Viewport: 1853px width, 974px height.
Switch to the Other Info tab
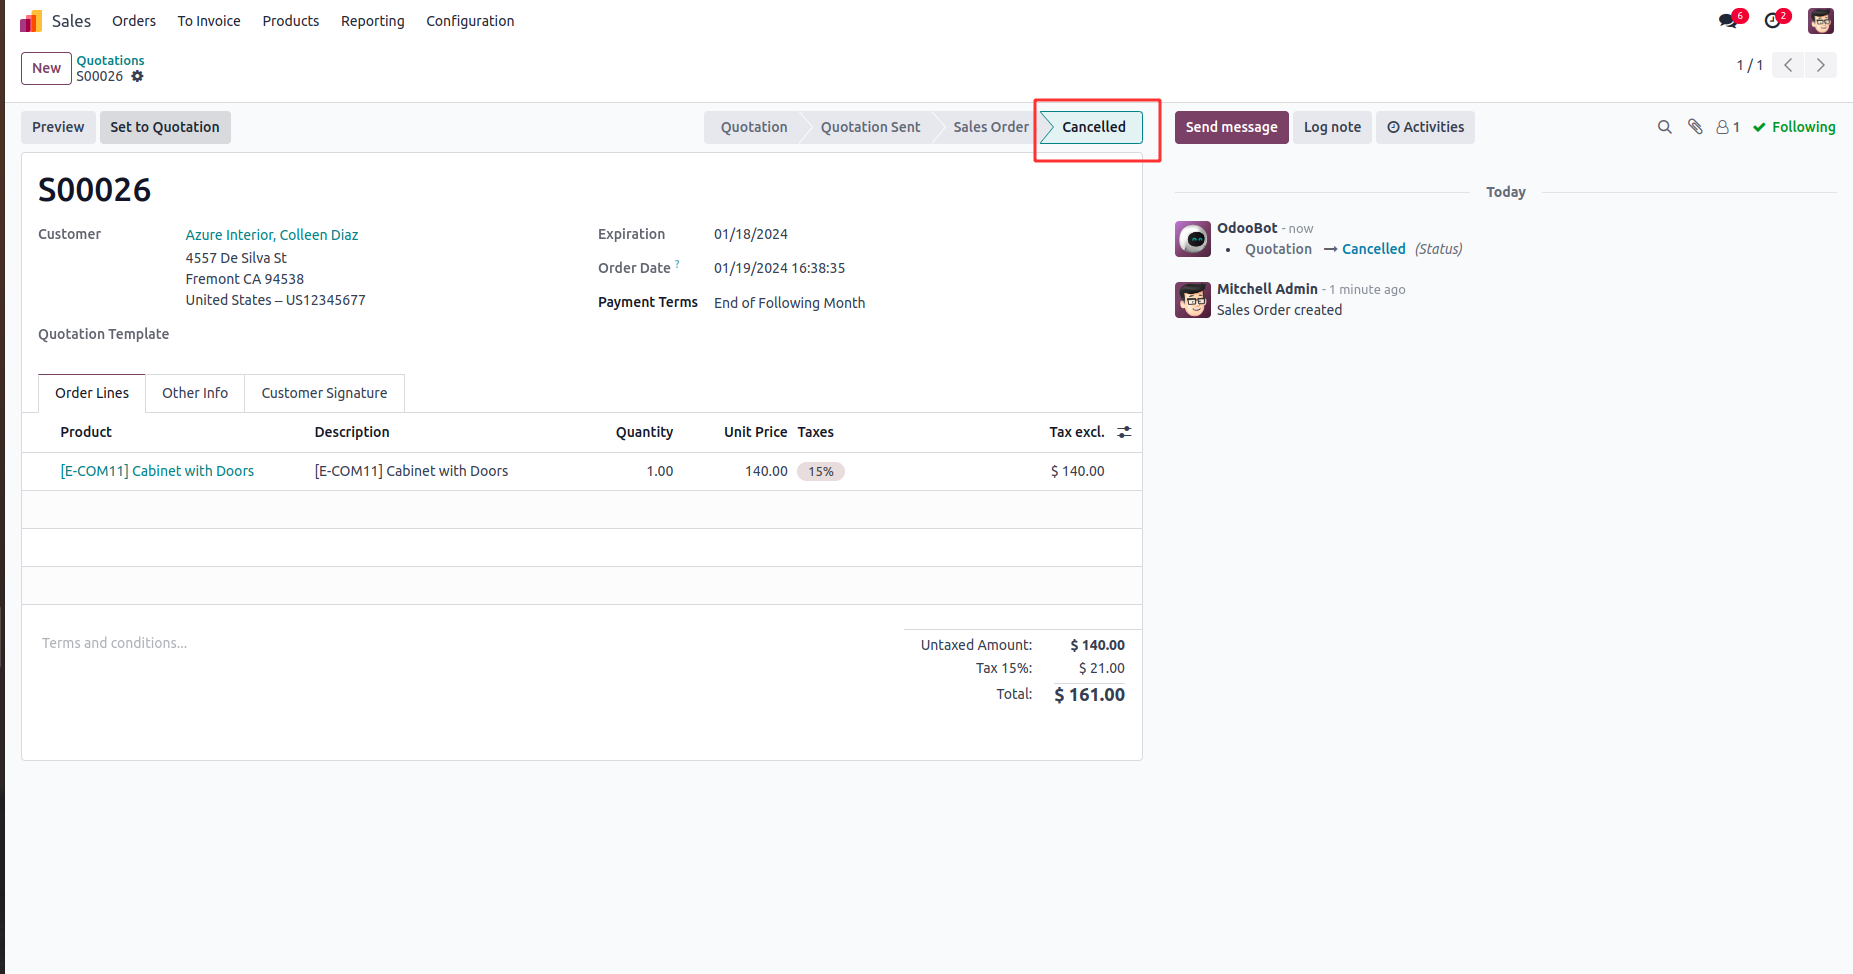point(195,393)
